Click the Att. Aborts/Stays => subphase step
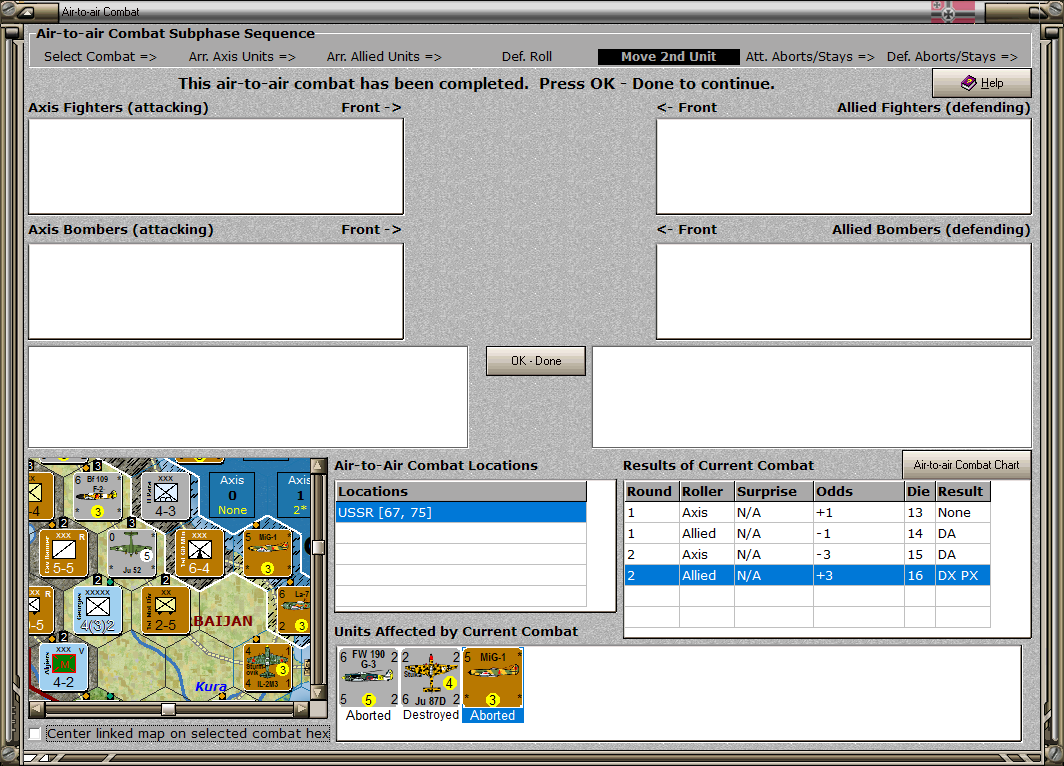This screenshot has width=1064, height=766. point(810,57)
